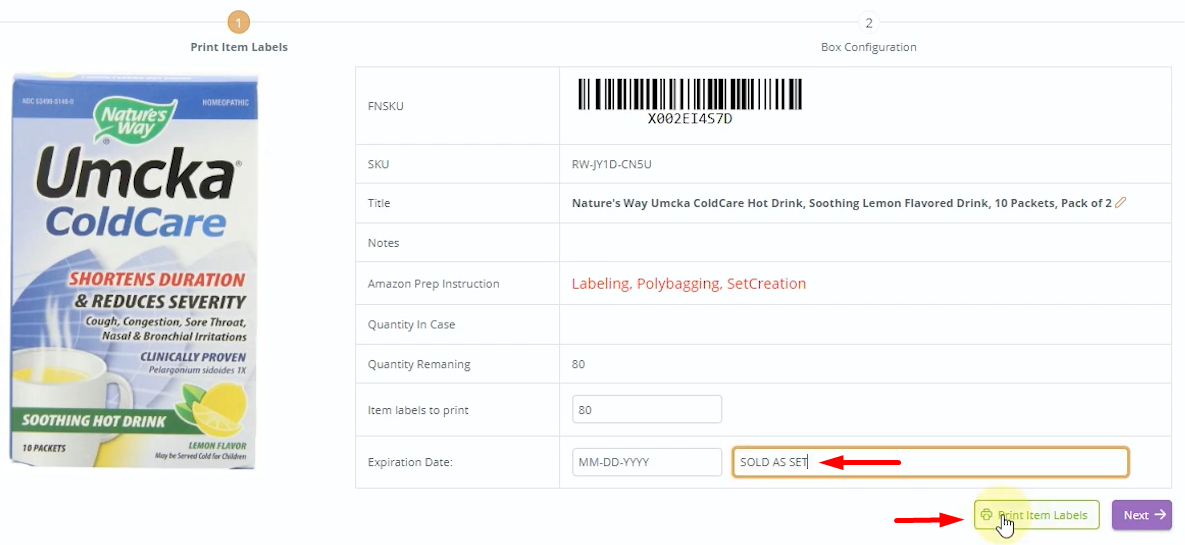
Task: Click the Expiration Date label
Action: pyautogui.click(x=410, y=462)
